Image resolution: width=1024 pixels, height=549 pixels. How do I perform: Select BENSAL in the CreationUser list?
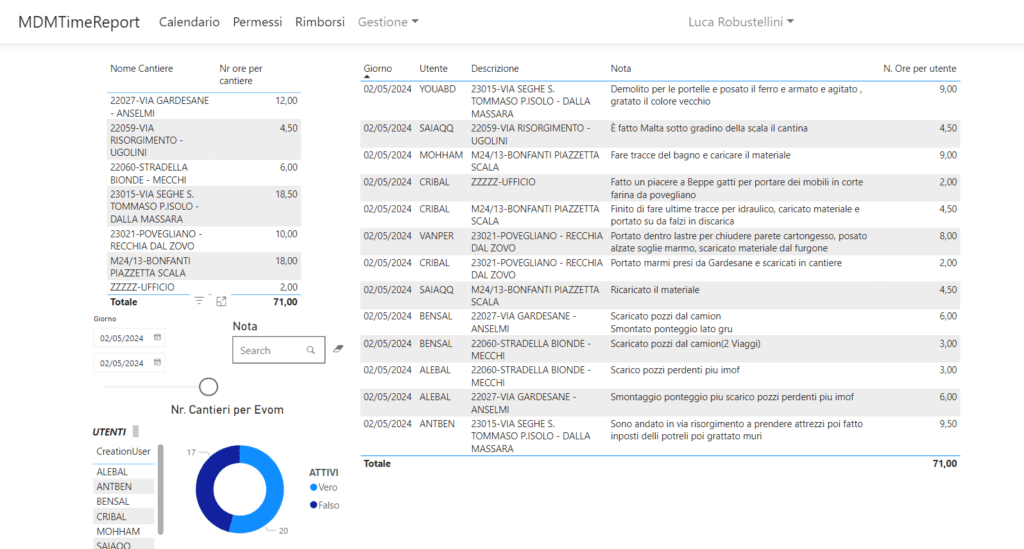pyautogui.click(x=113, y=501)
